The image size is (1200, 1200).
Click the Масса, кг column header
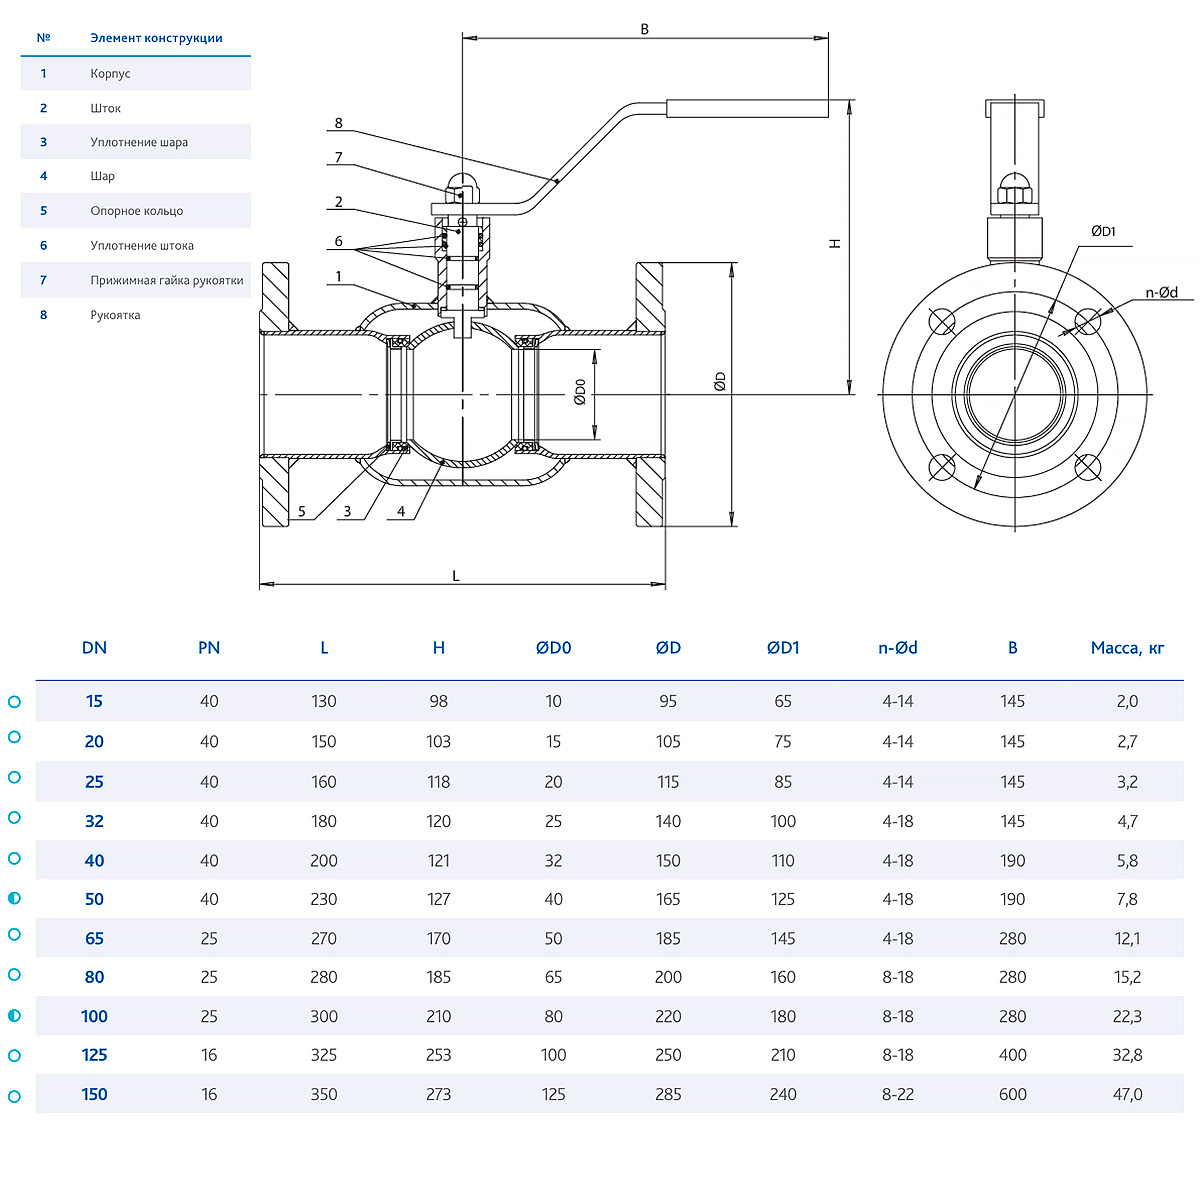[1127, 648]
